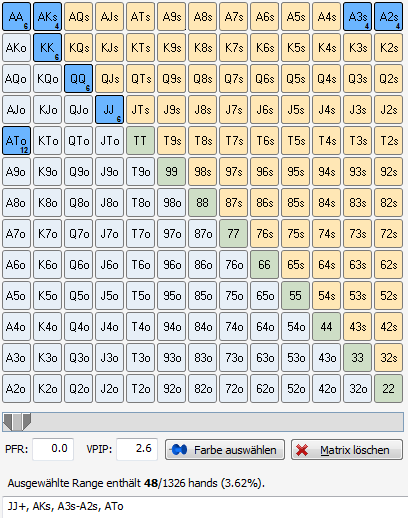Click the red X clear-matrix icon

coord(302,450)
